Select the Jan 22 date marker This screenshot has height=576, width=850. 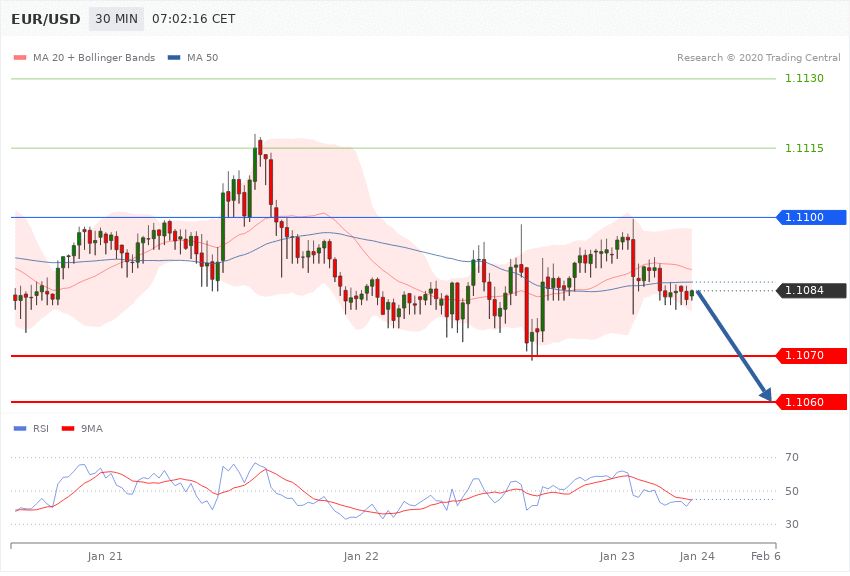pos(361,555)
